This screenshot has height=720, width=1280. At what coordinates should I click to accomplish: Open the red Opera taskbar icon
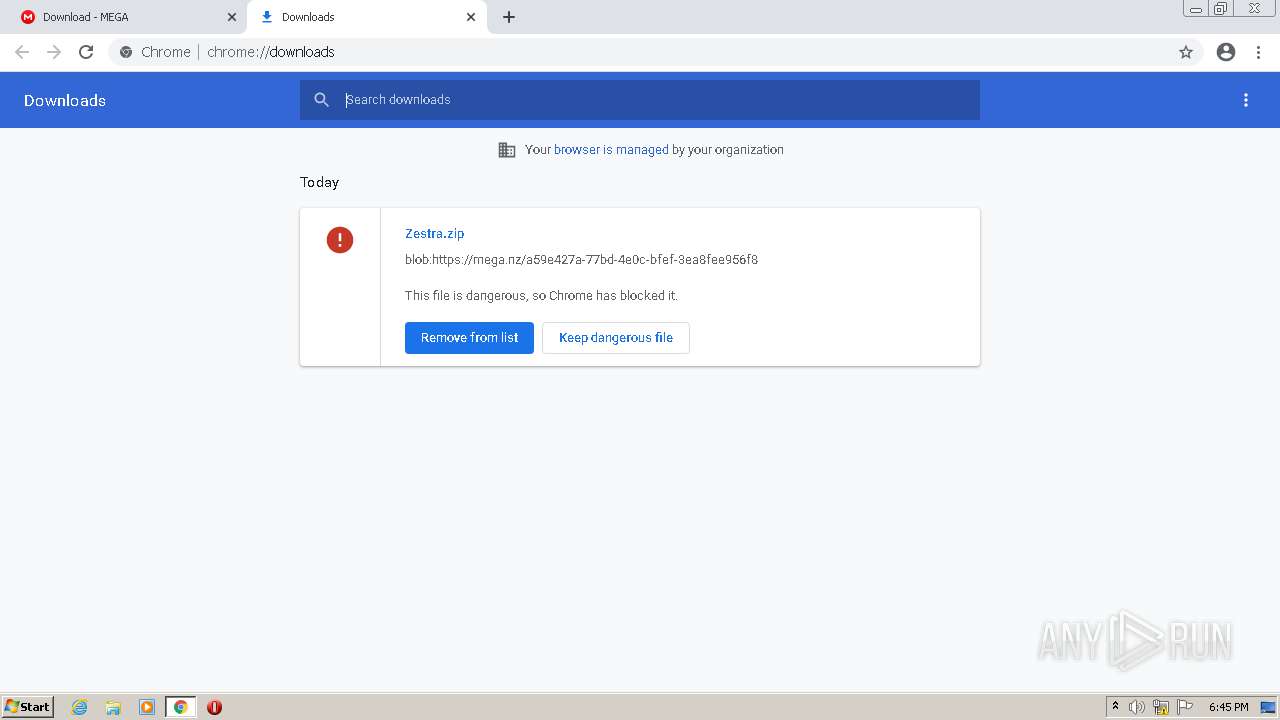coord(214,707)
